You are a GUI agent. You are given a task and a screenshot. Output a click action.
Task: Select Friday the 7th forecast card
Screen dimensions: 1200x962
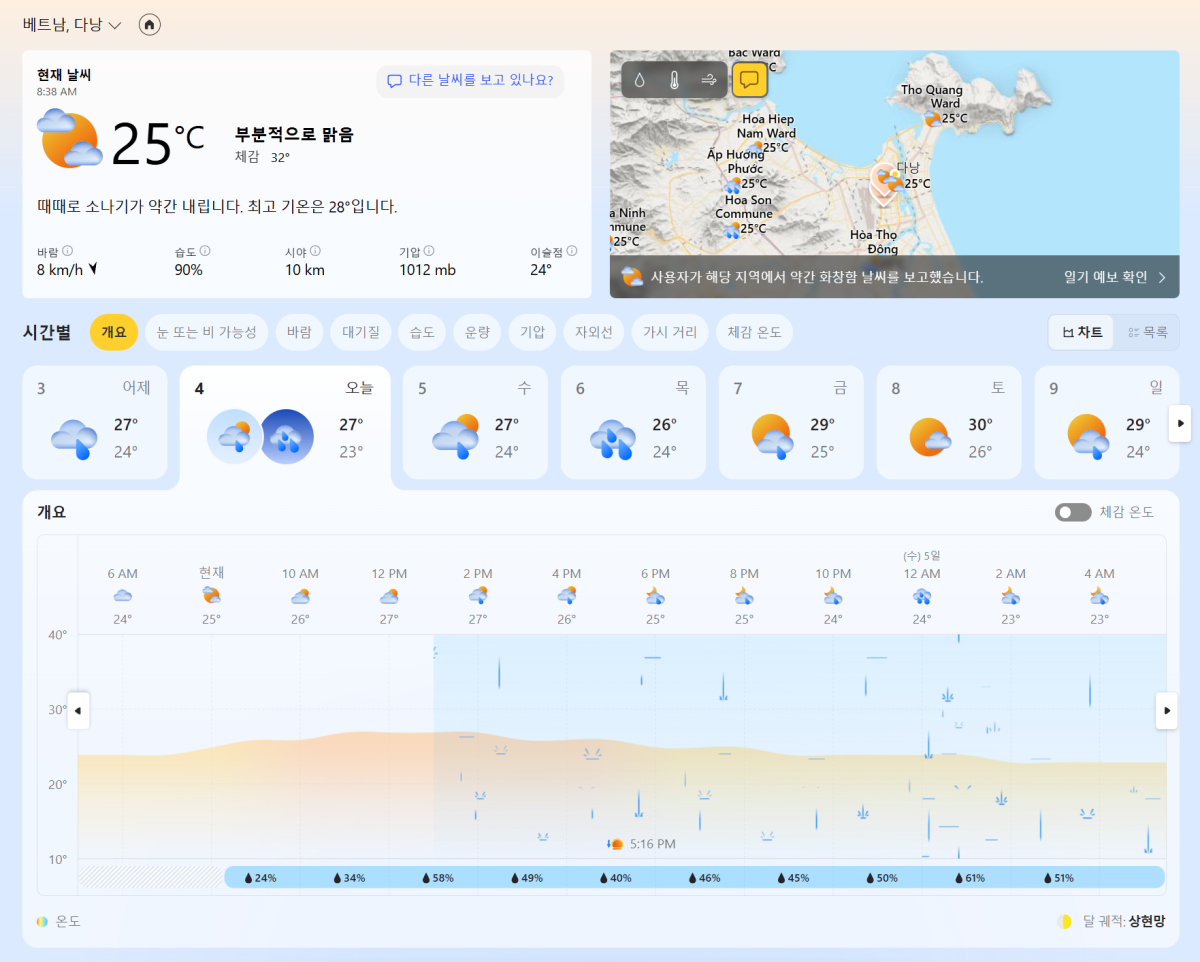(790, 422)
